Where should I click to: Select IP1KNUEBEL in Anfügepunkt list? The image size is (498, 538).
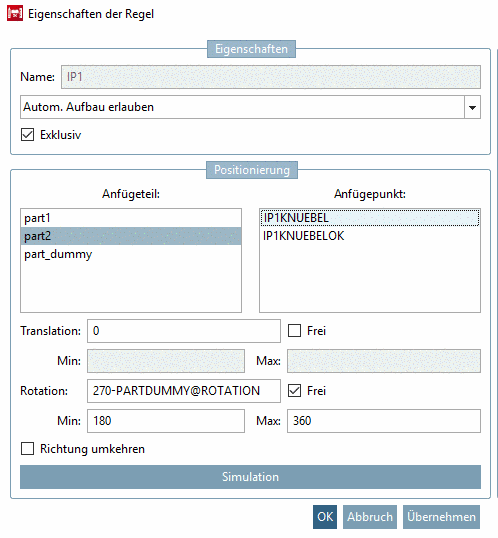pyautogui.click(x=370, y=218)
